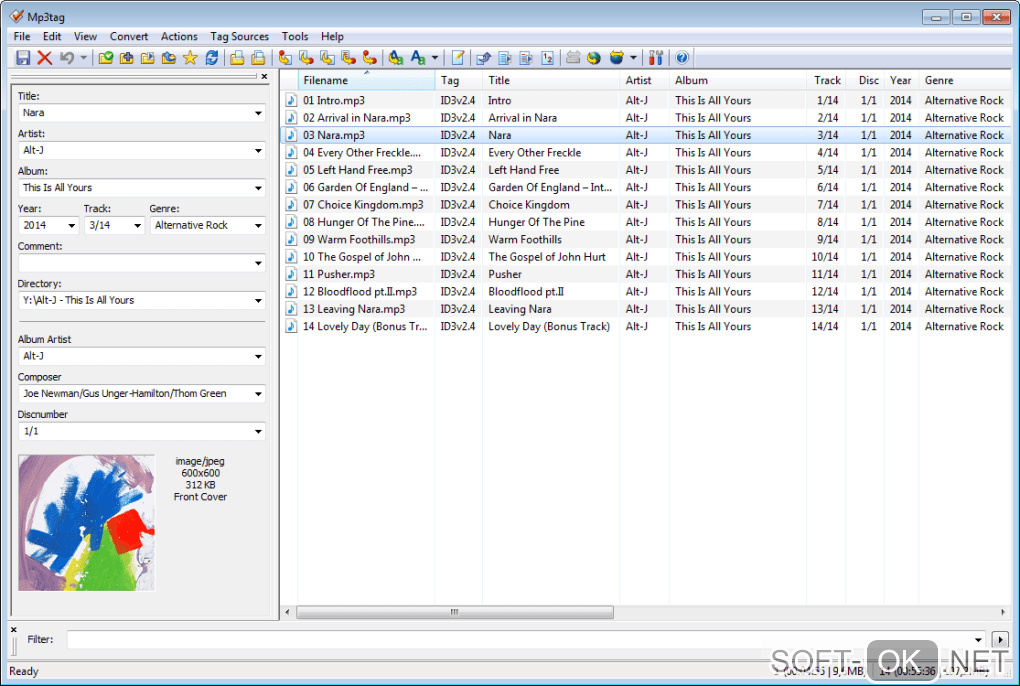The width and height of the screenshot is (1020, 686).
Task: Open the Undo history dropdown arrow
Action: 83,58
